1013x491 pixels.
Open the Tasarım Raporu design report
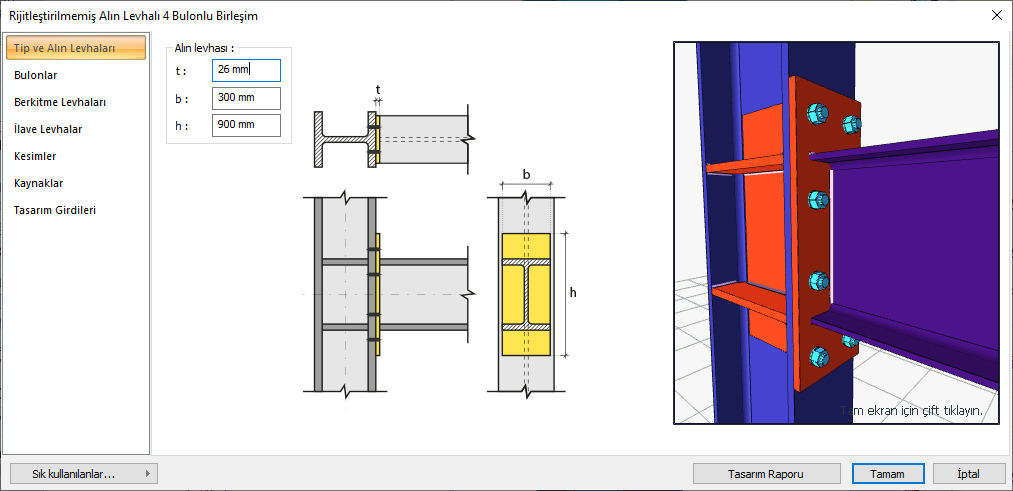pos(768,473)
